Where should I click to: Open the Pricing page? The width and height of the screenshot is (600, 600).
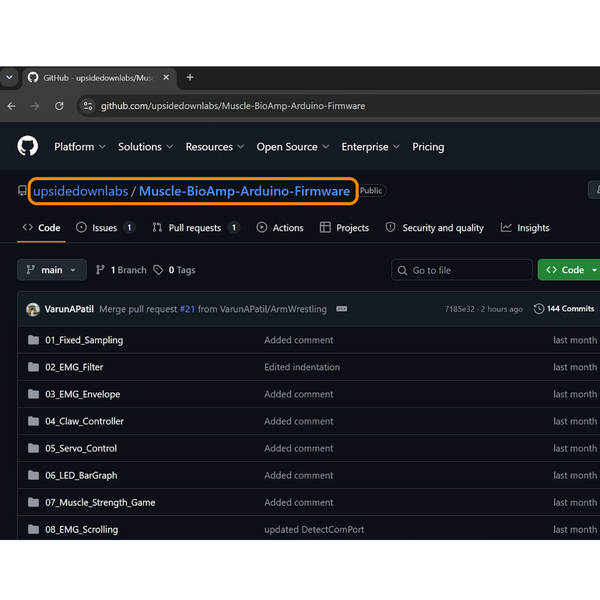(428, 147)
